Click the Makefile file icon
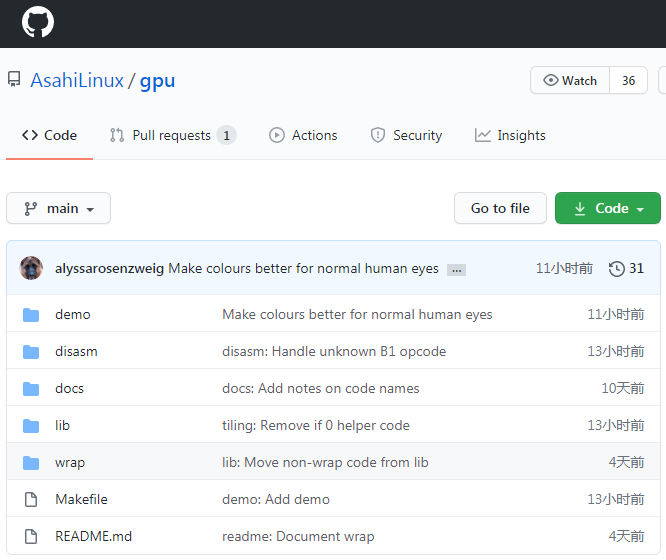 click(31, 500)
